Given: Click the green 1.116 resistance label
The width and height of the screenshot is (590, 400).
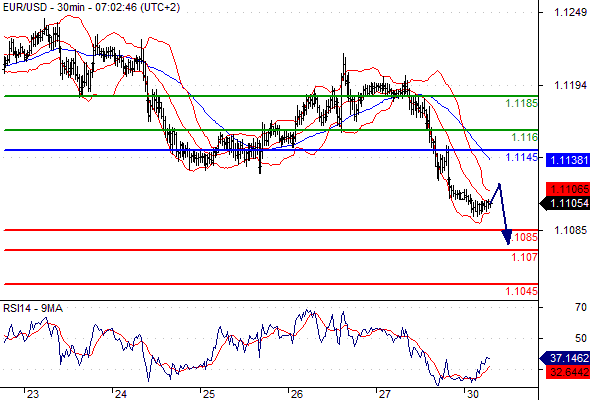Looking at the screenshot, I should click(525, 137).
